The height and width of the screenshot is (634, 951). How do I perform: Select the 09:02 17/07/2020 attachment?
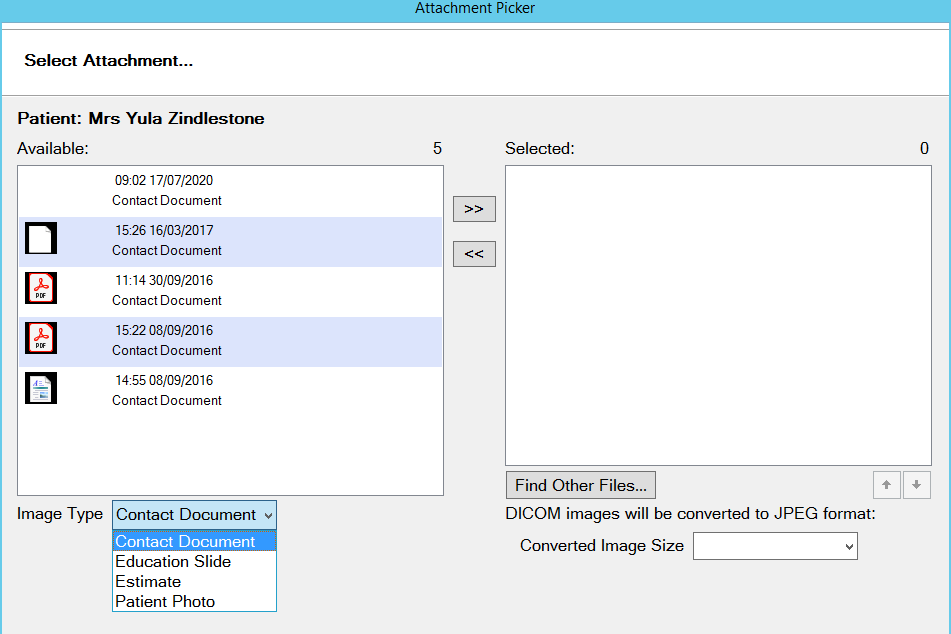[x=230, y=191]
